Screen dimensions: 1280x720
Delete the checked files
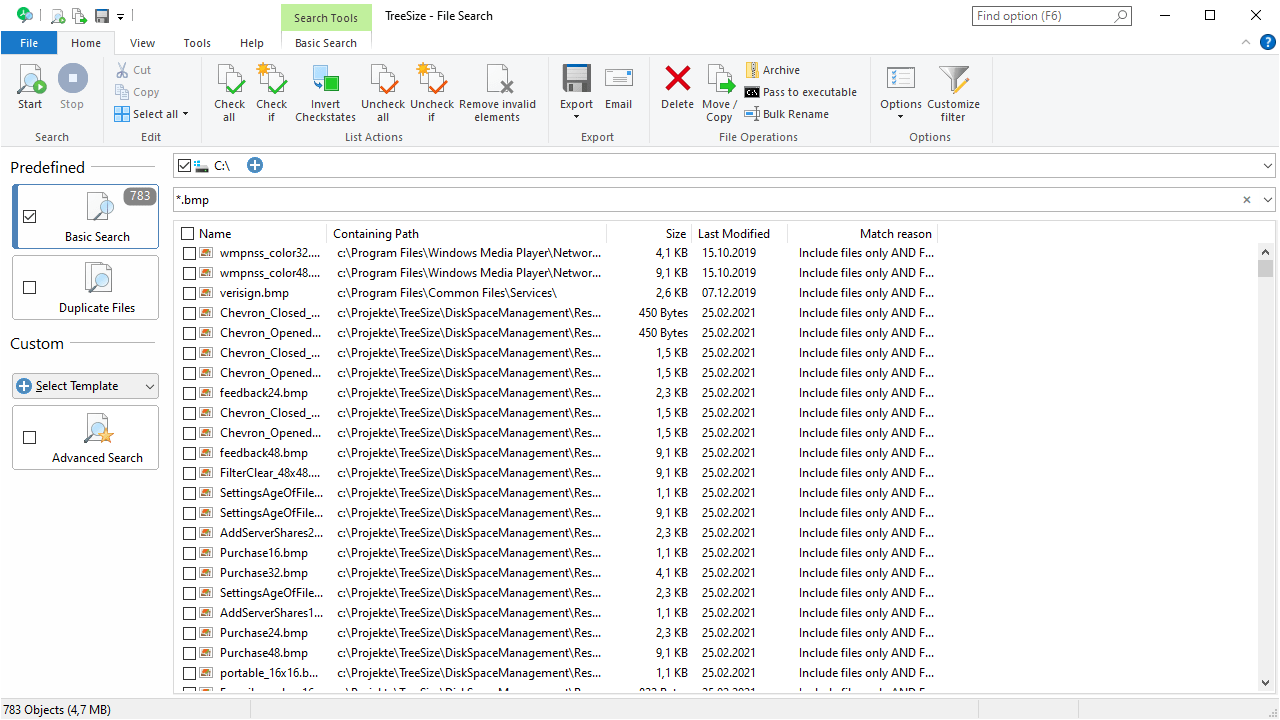pyautogui.click(x=677, y=87)
